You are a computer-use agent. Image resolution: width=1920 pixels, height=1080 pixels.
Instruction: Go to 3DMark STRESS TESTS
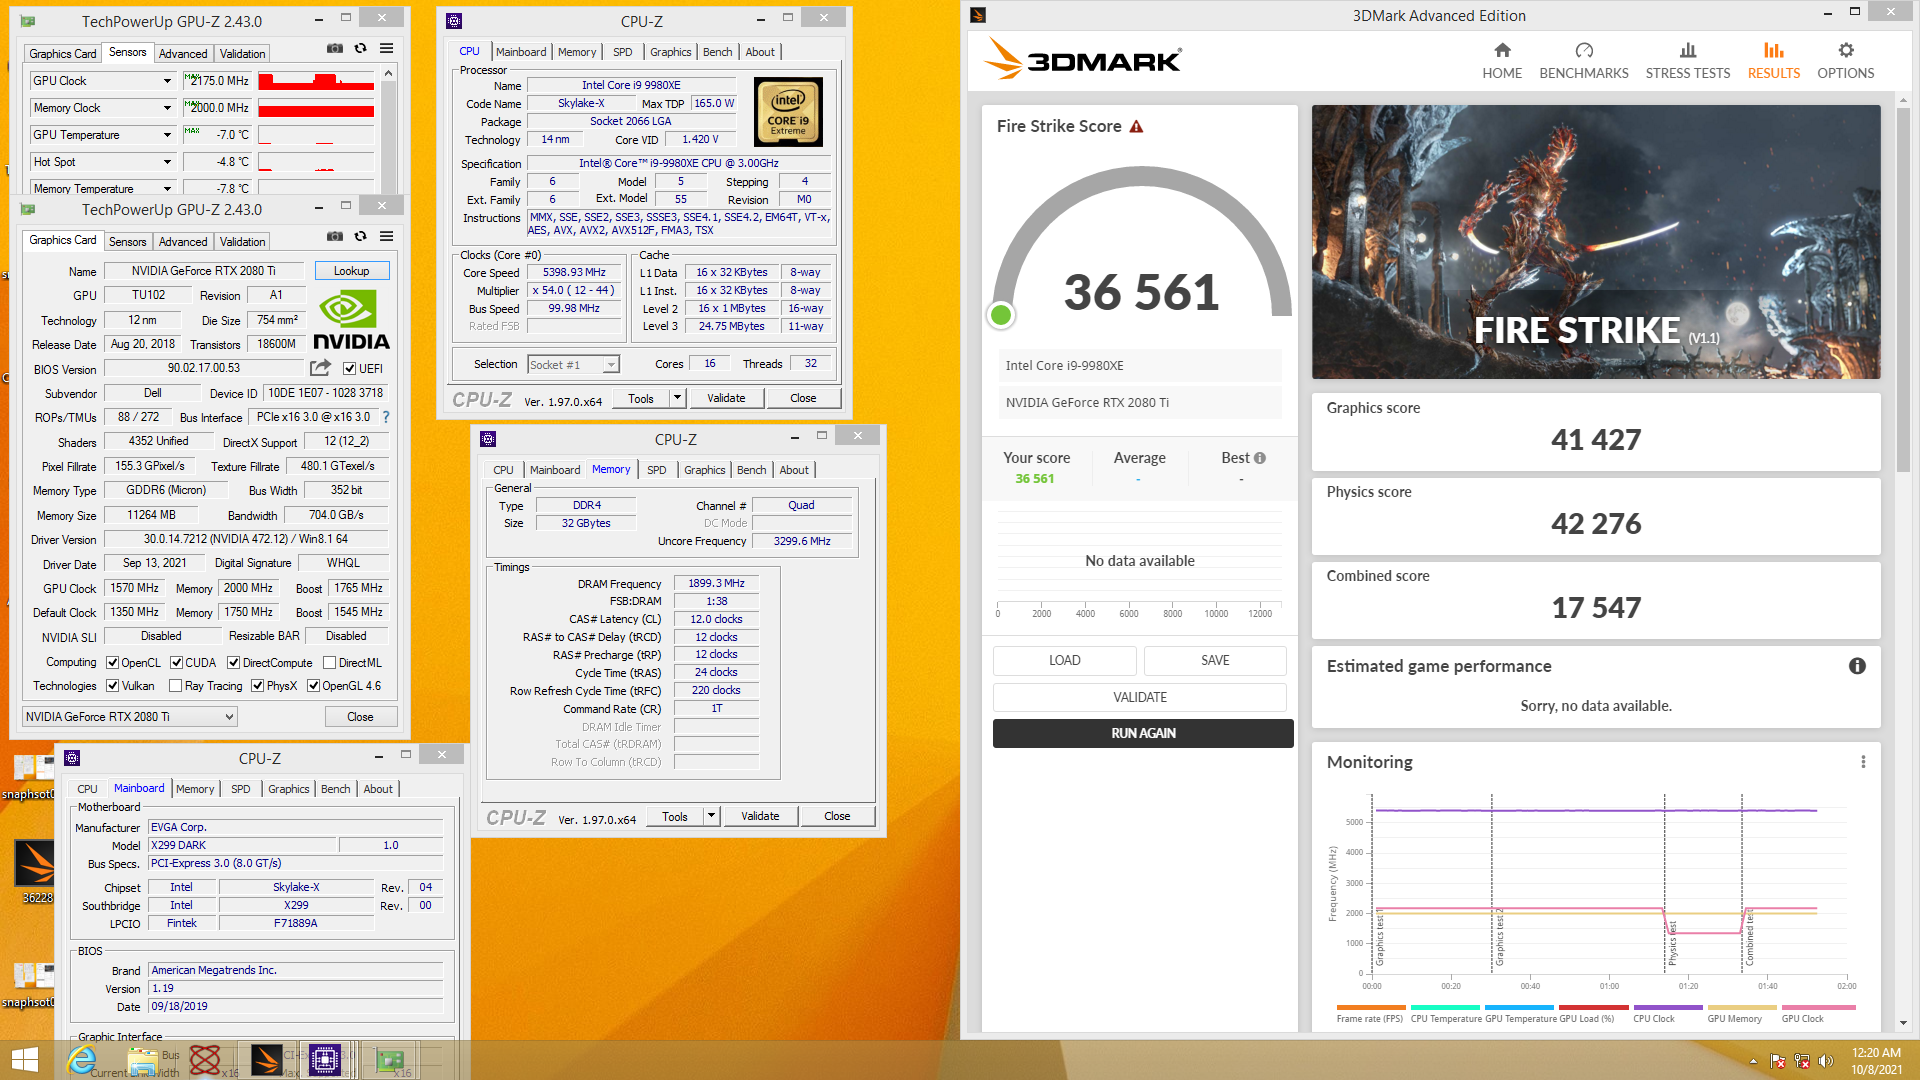(1688, 61)
